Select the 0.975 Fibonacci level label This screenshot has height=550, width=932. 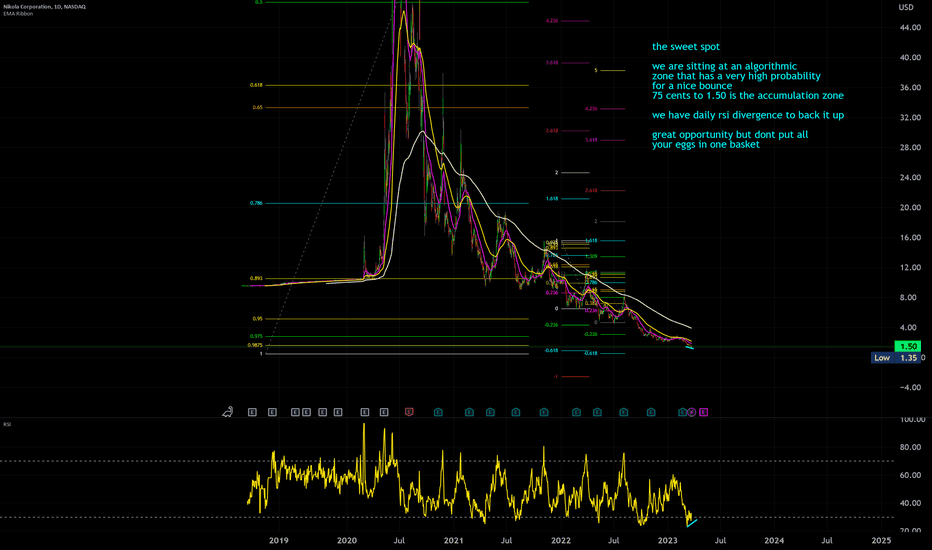[256, 336]
